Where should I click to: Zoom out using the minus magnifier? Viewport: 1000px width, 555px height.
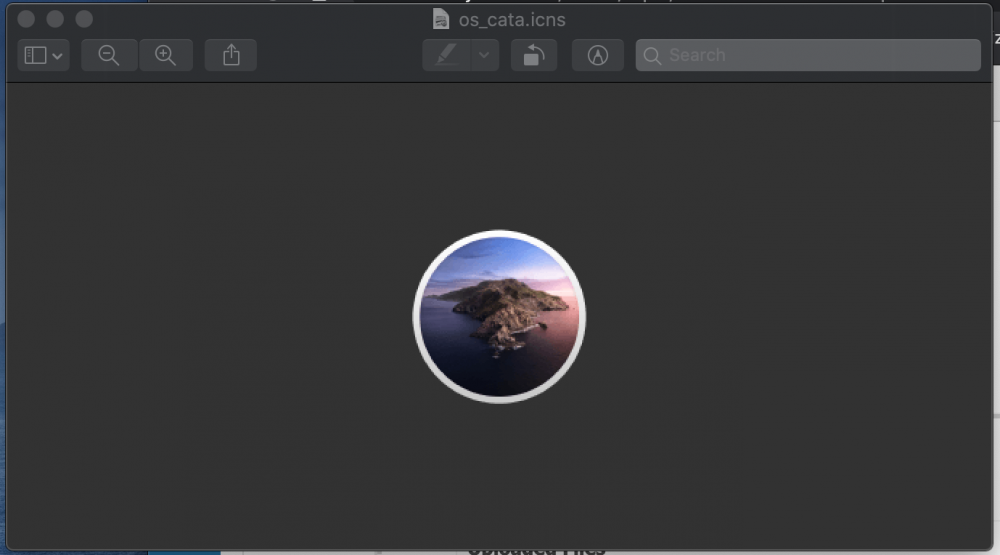(109, 56)
